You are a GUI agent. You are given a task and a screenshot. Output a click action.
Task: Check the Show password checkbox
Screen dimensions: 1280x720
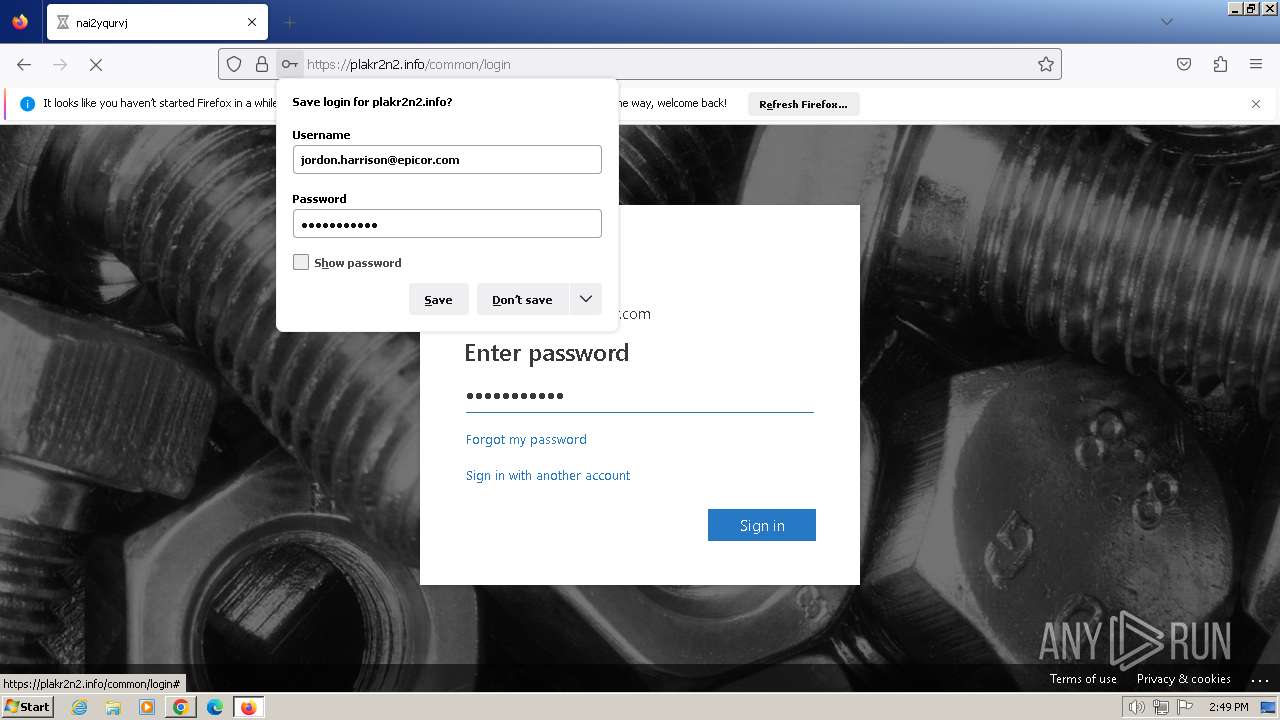coord(301,262)
